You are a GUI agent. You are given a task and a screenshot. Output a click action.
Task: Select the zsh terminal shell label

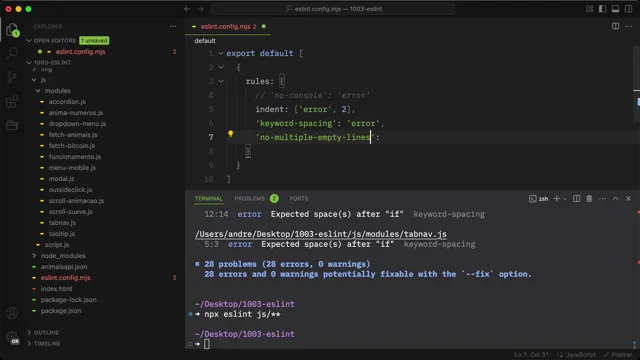coord(538,199)
